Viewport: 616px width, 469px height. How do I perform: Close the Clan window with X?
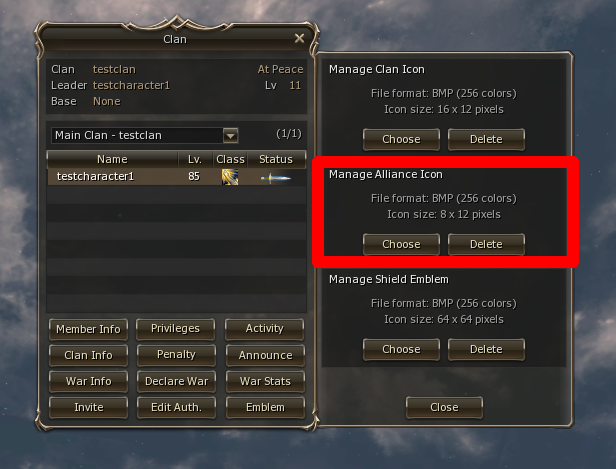(x=299, y=39)
